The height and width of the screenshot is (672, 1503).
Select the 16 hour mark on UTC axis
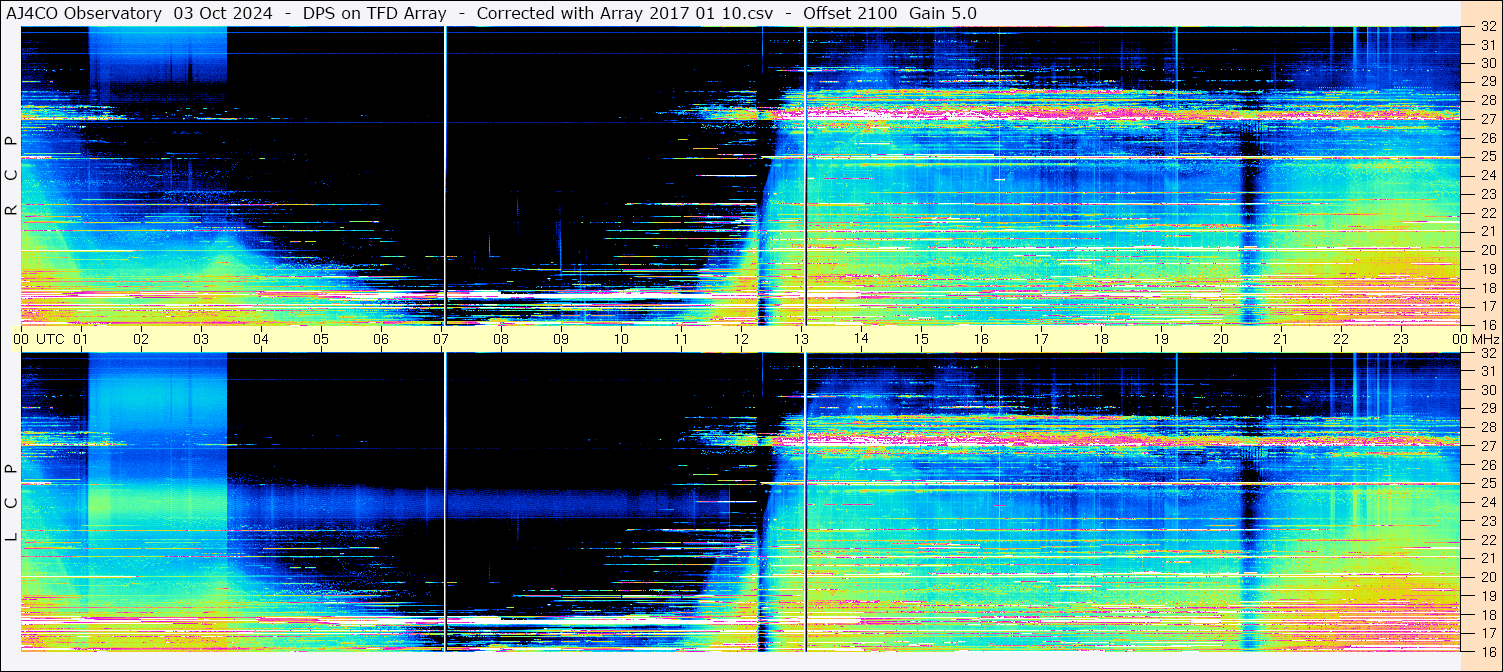(x=981, y=339)
